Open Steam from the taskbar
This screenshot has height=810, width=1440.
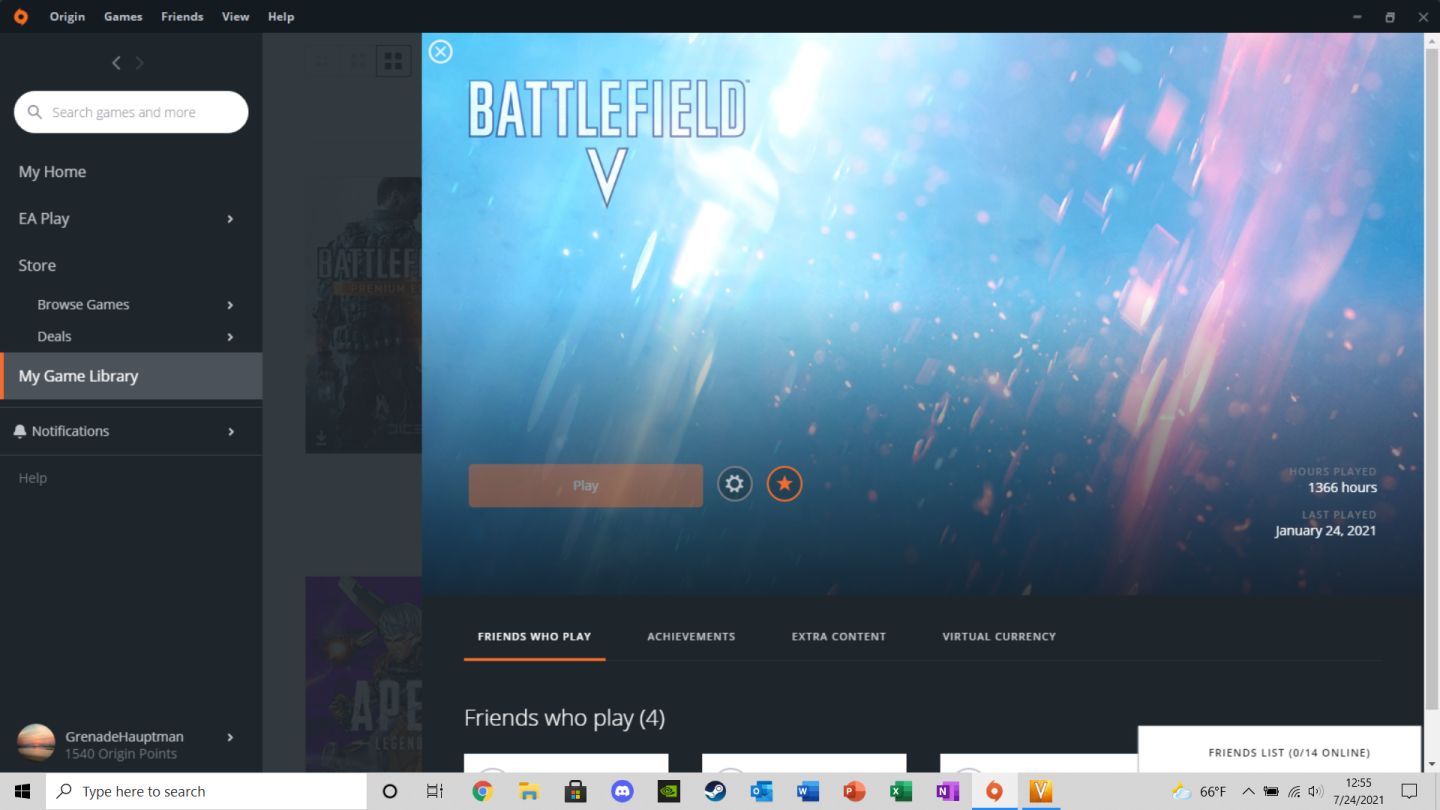pyautogui.click(x=715, y=791)
